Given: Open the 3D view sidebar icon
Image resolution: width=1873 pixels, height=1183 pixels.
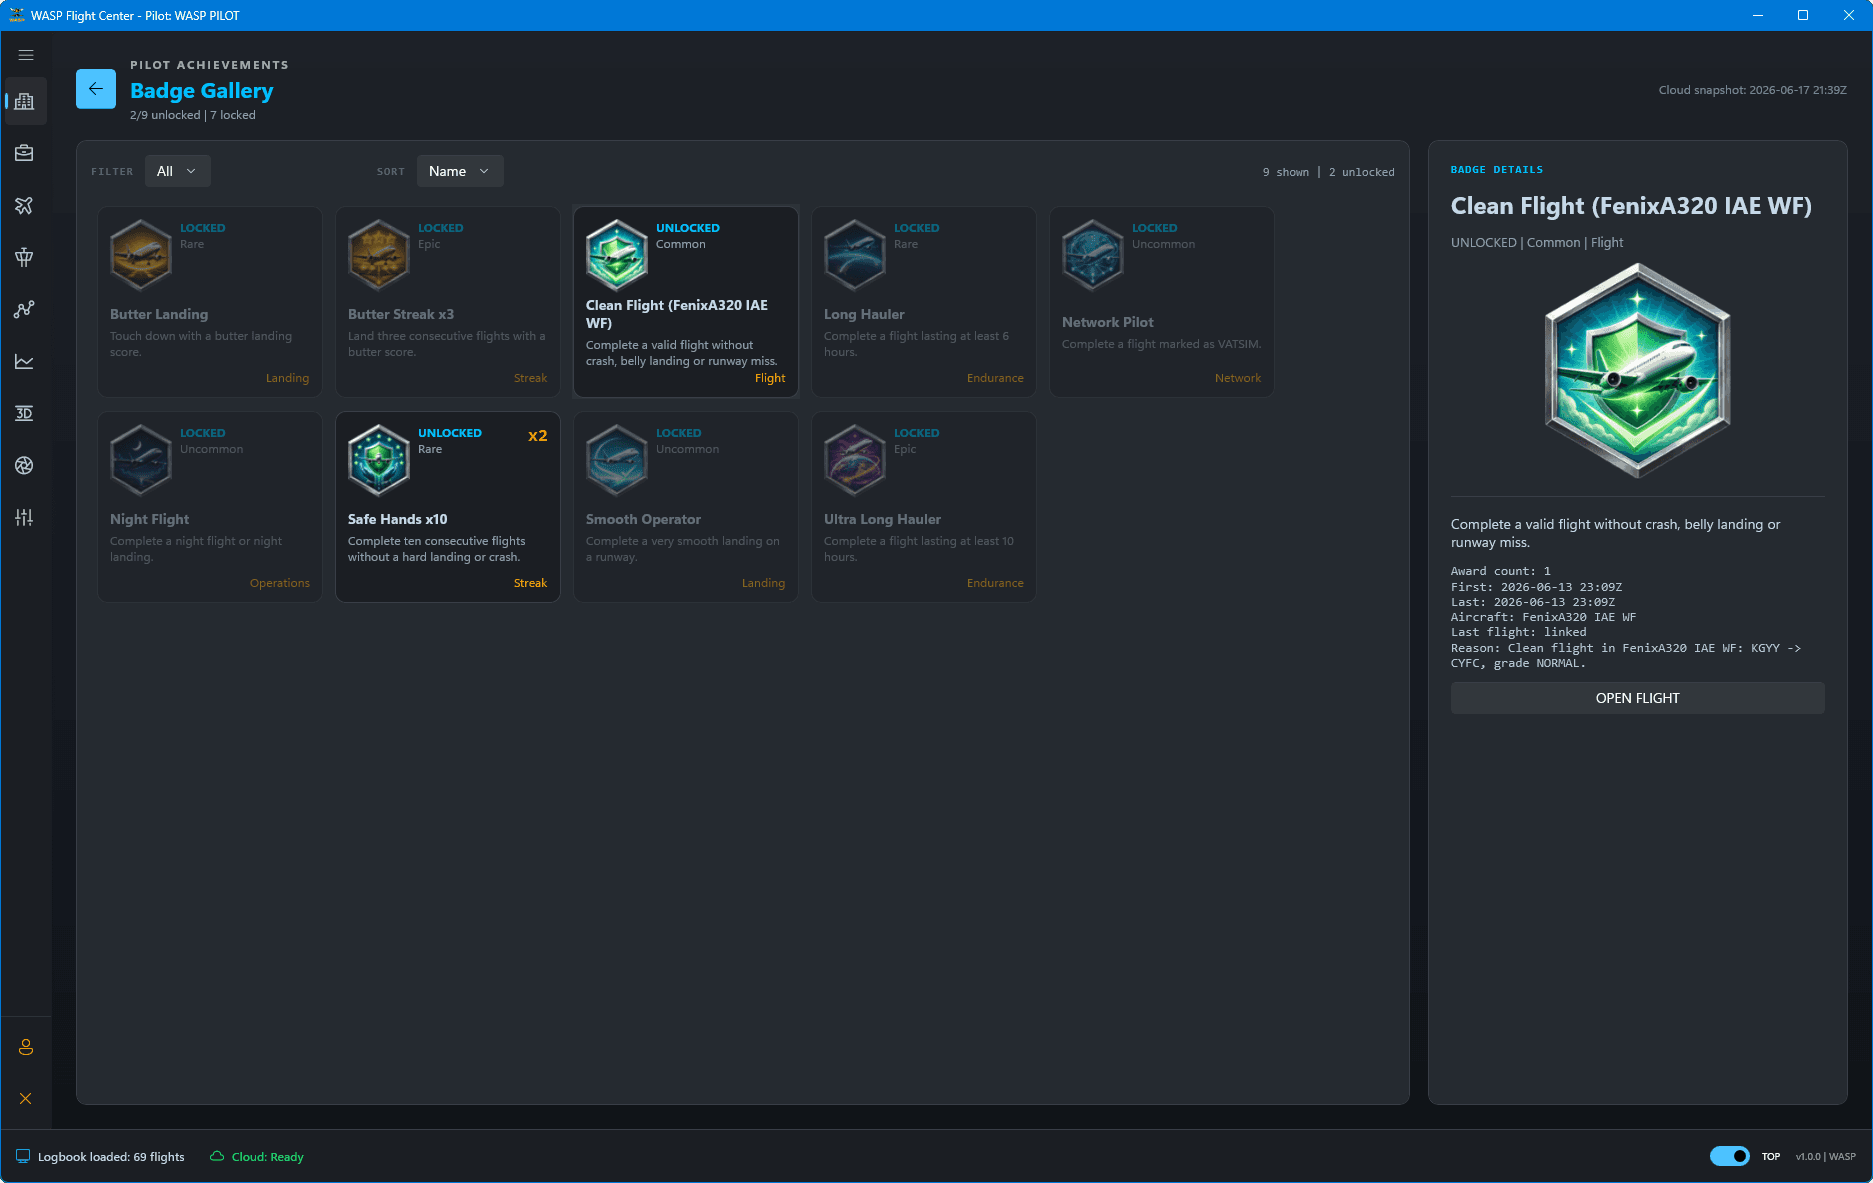Looking at the screenshot, I should point(25,413).
